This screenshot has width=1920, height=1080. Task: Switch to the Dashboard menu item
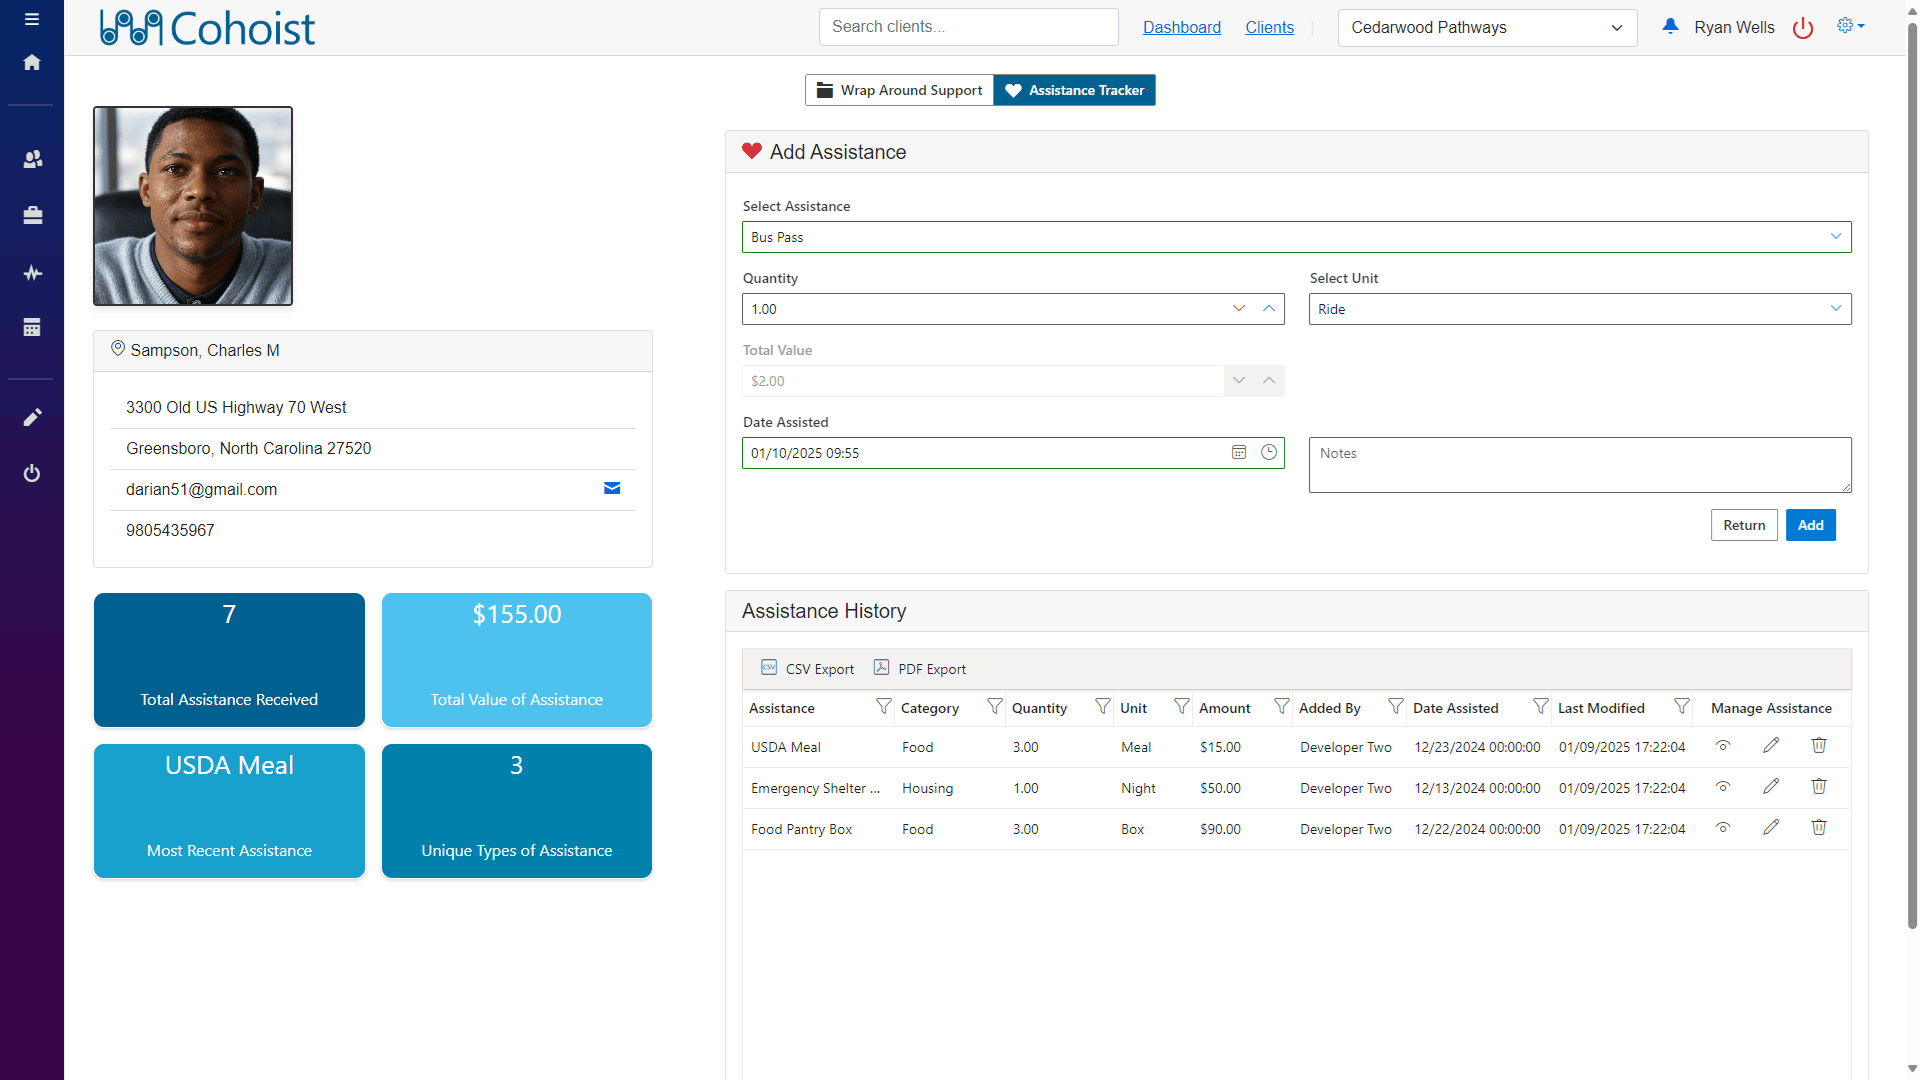coord(1180,26)
